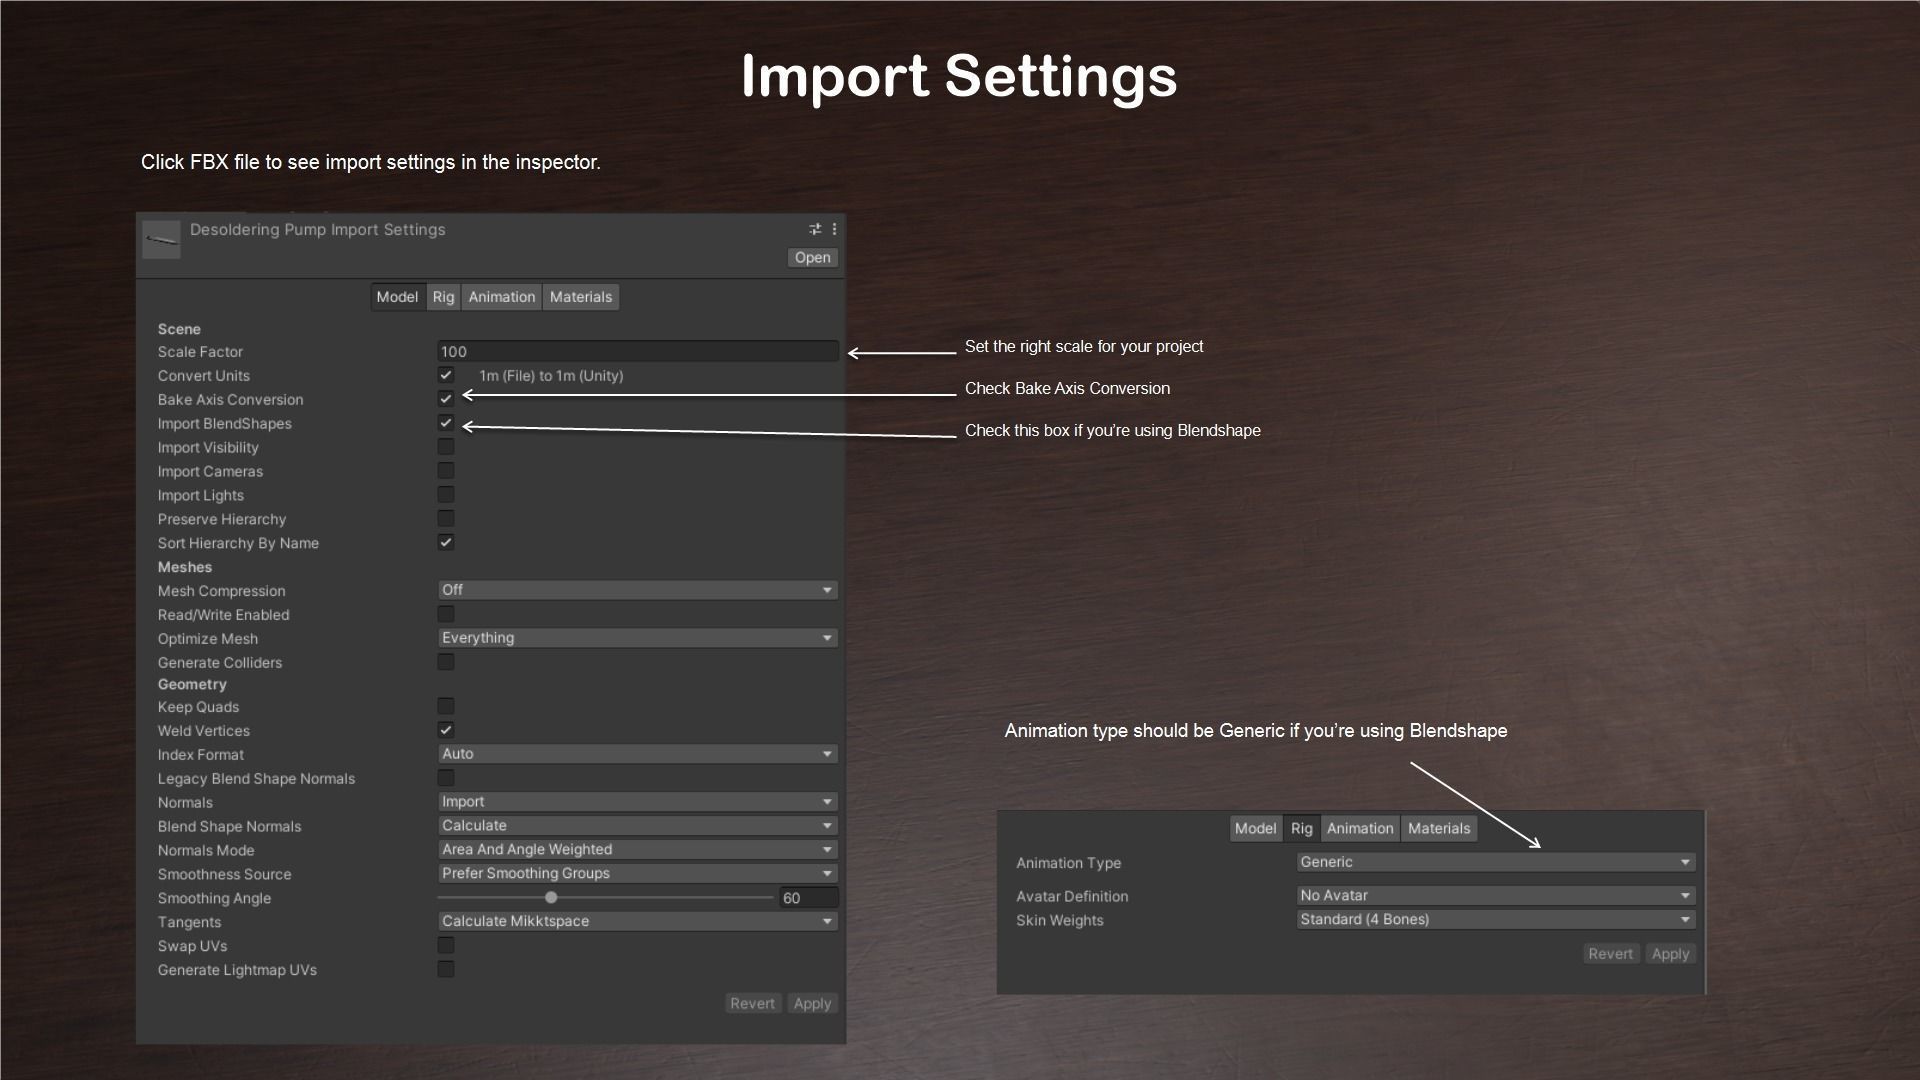
Task: Uncheck Import BlendShapes
Action: tap(446, 423)
